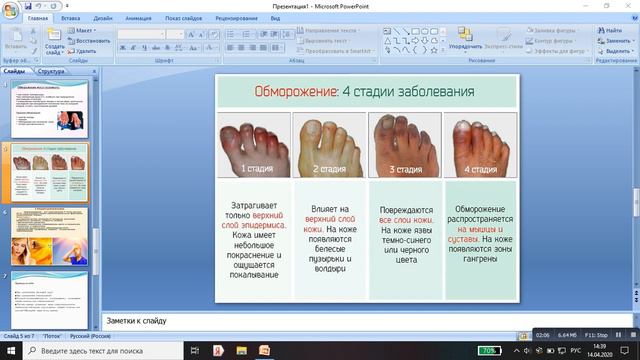This screenshot has width=640, height=360.
Task: Open the Главная ribbon tab
Action: tap(38, 18)
